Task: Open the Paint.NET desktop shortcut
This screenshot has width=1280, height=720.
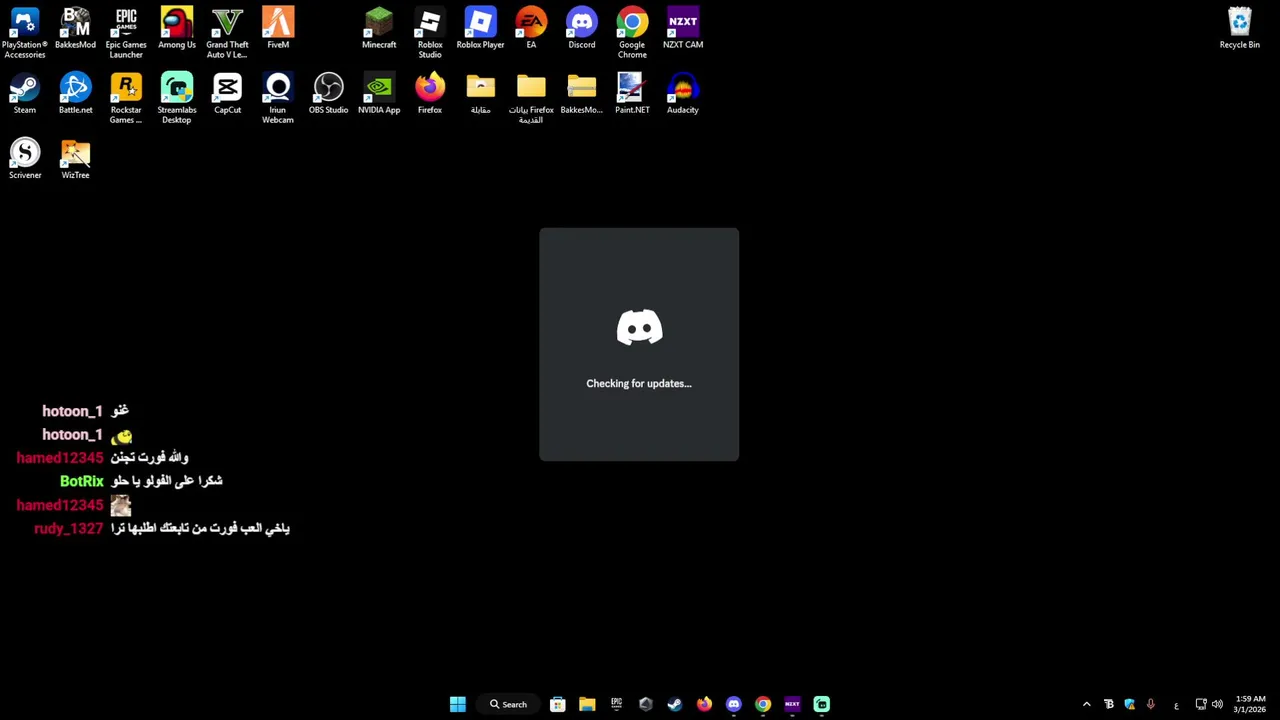Action: (x=632, y=93)
